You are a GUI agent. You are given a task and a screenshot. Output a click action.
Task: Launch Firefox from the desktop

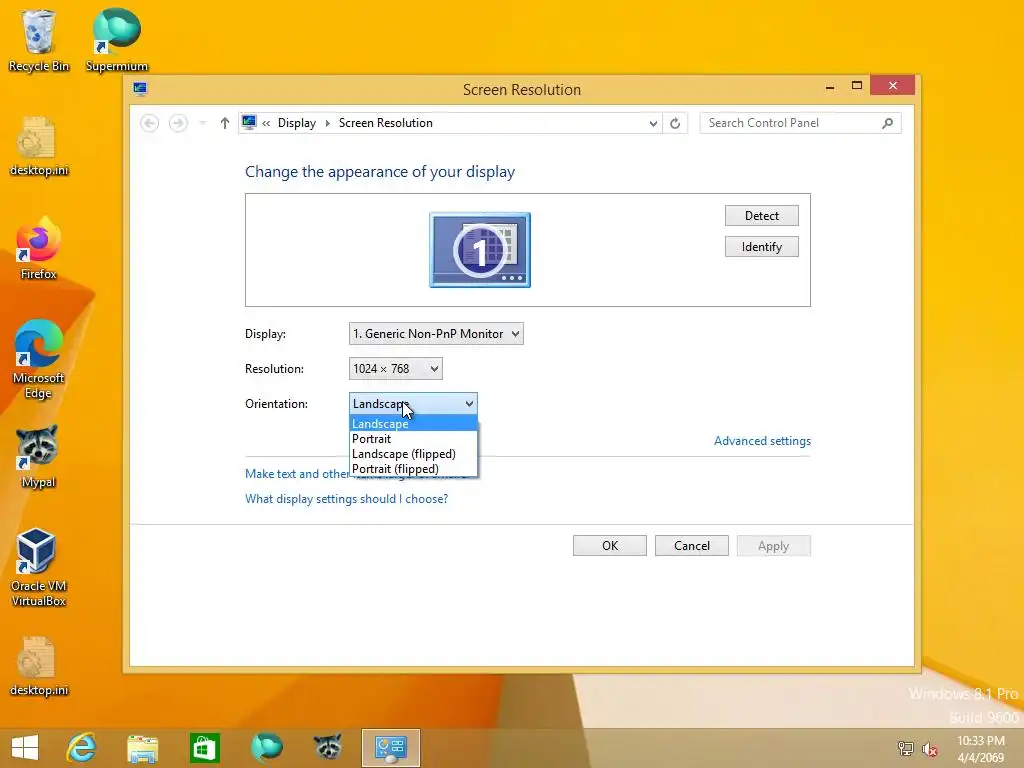[x=39, y=249]
